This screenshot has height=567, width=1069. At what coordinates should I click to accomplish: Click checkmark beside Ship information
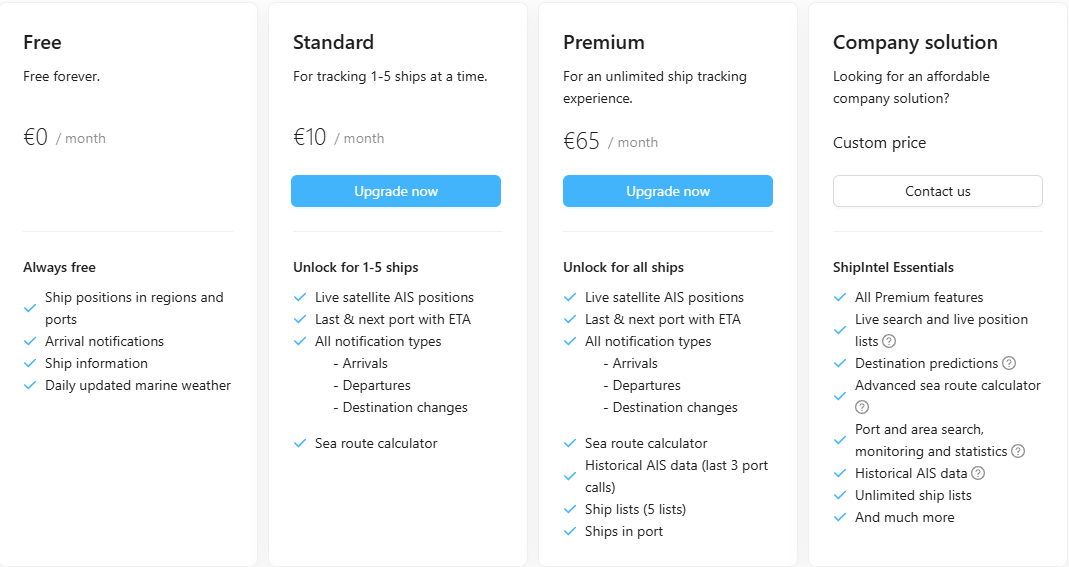click(30, 364)
